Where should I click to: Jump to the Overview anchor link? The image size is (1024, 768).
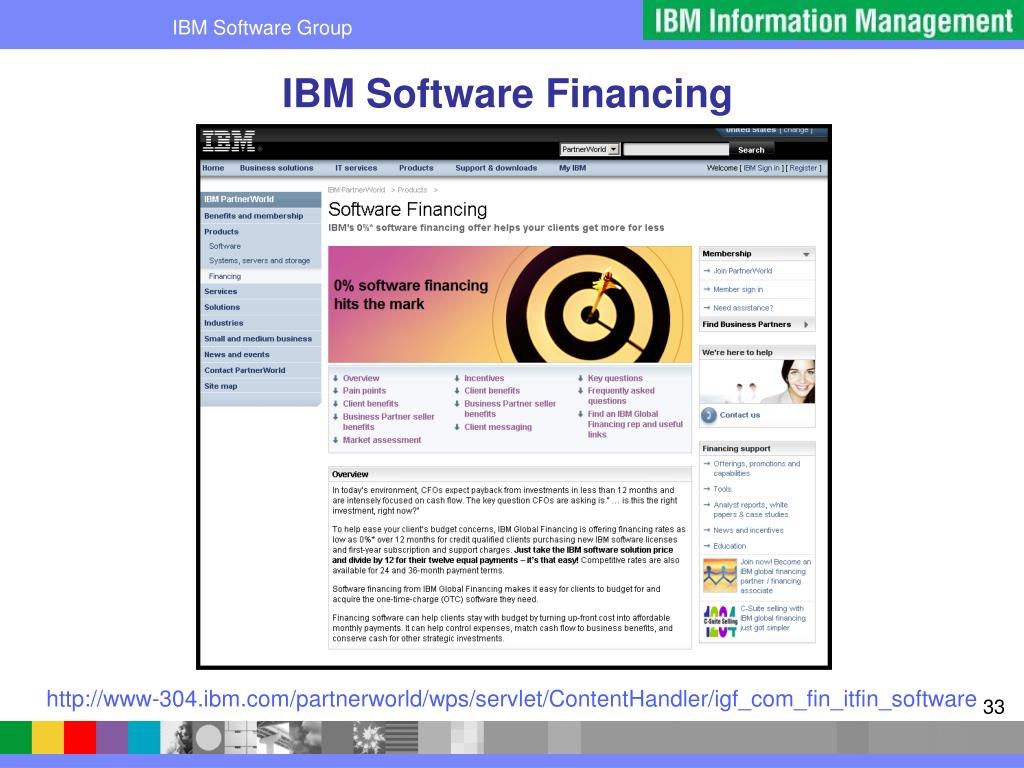coord(360,378)
